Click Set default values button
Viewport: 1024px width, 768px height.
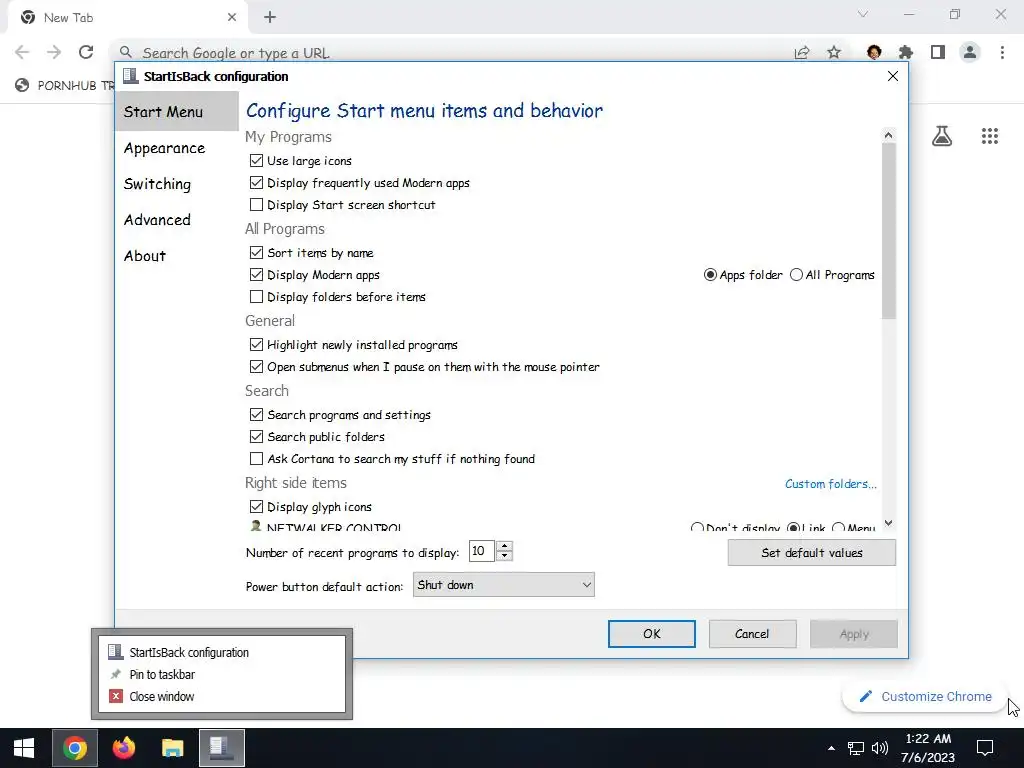pyautogui.click(x=812, y=553)
